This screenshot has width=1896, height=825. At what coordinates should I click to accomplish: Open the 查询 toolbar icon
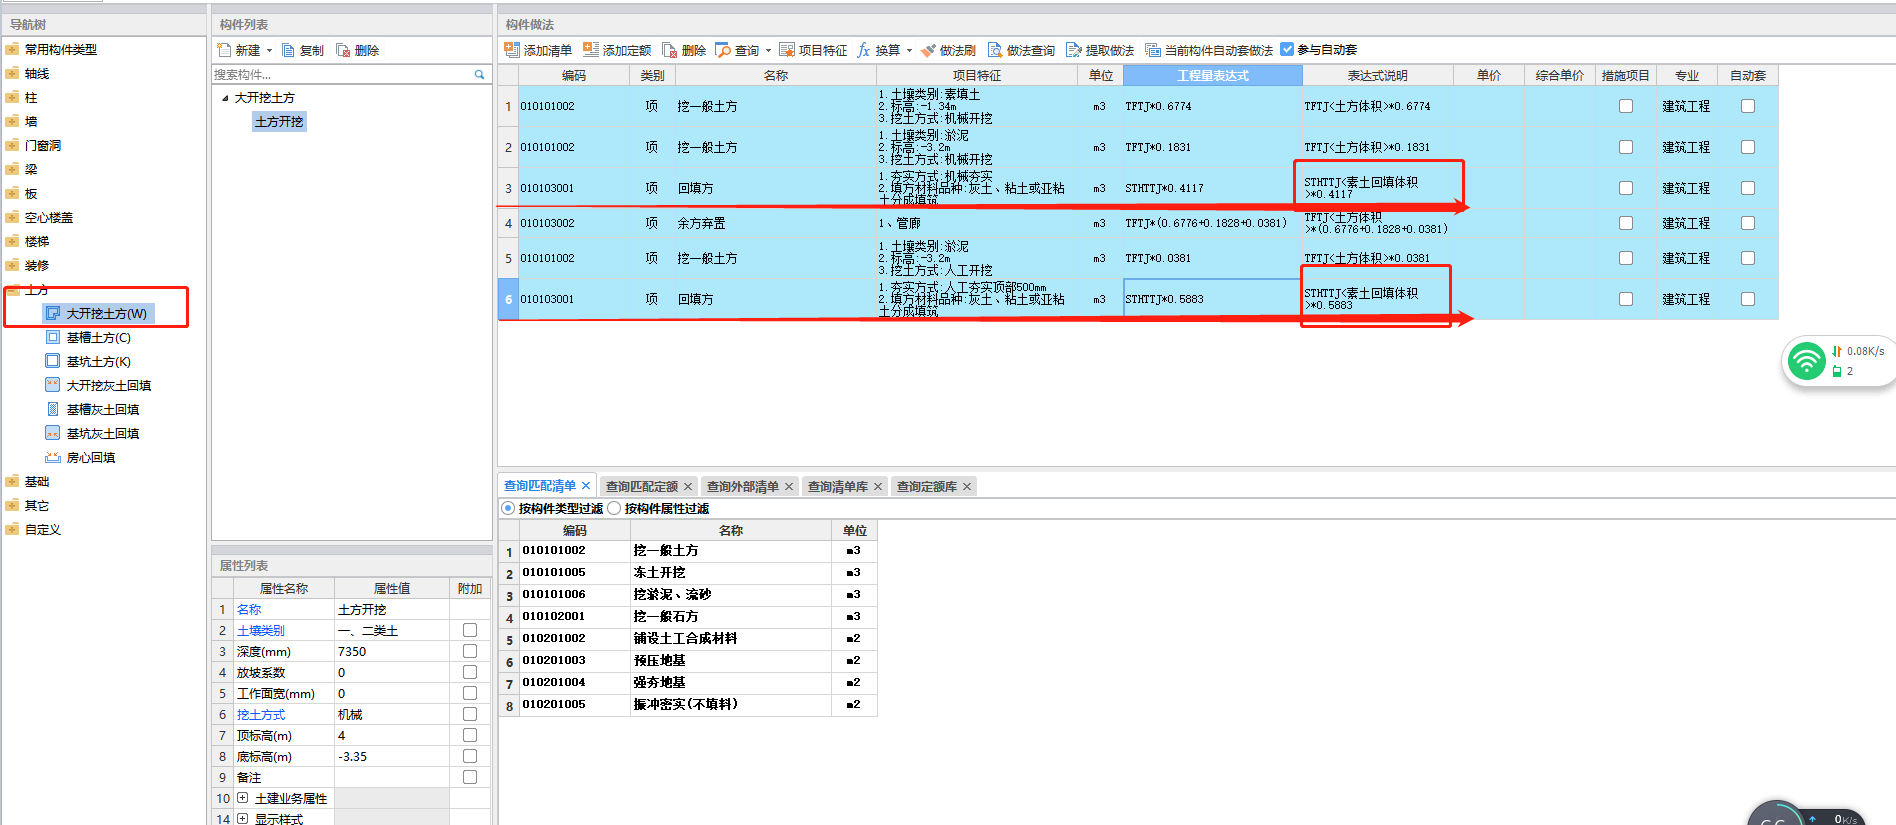pos(723,50)
